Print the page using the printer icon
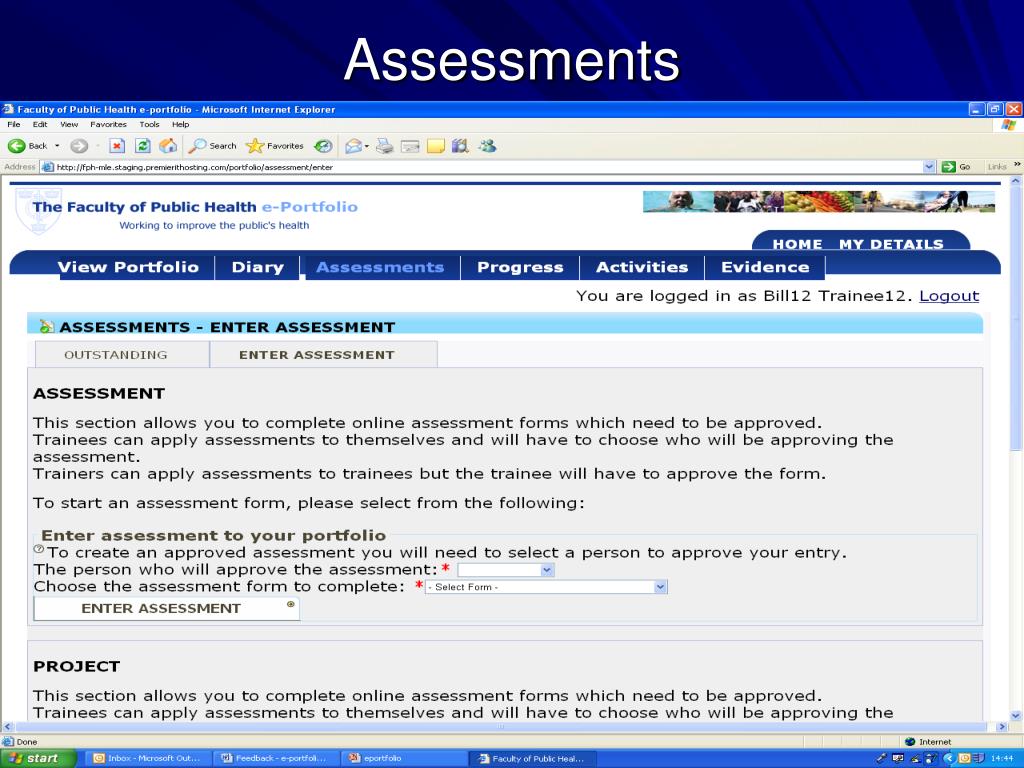Viewport: 1024px width, 768px height. point(385,146)
